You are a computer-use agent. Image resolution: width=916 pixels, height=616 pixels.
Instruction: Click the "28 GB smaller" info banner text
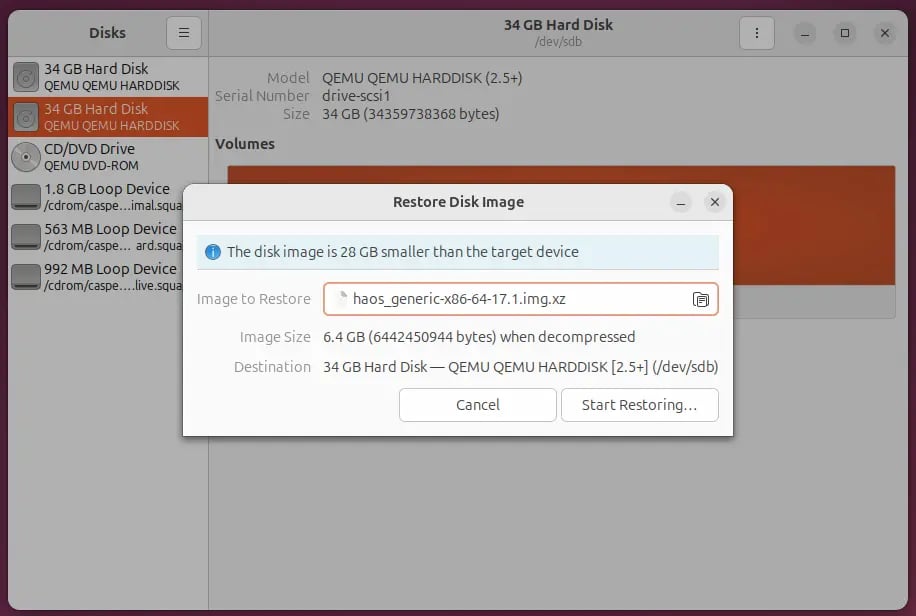coord(402,252)
